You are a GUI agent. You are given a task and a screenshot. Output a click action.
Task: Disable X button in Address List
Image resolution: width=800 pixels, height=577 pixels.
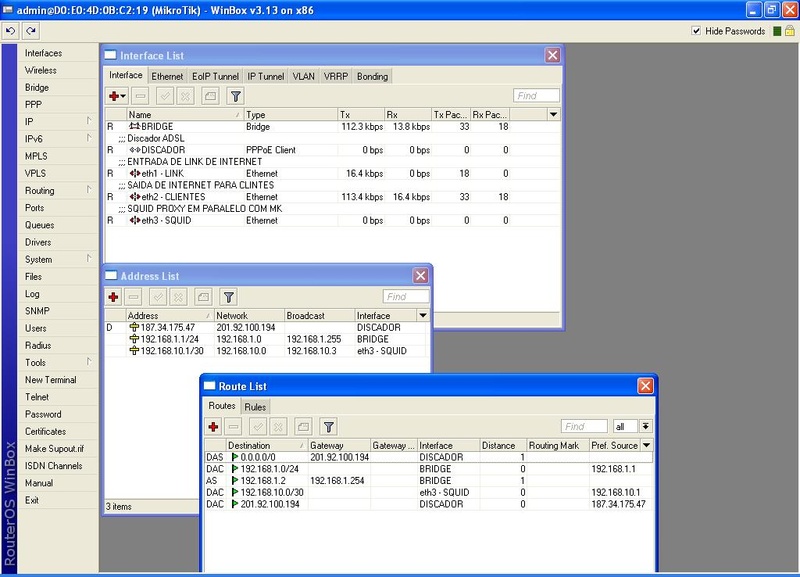(x=178, y=296)
